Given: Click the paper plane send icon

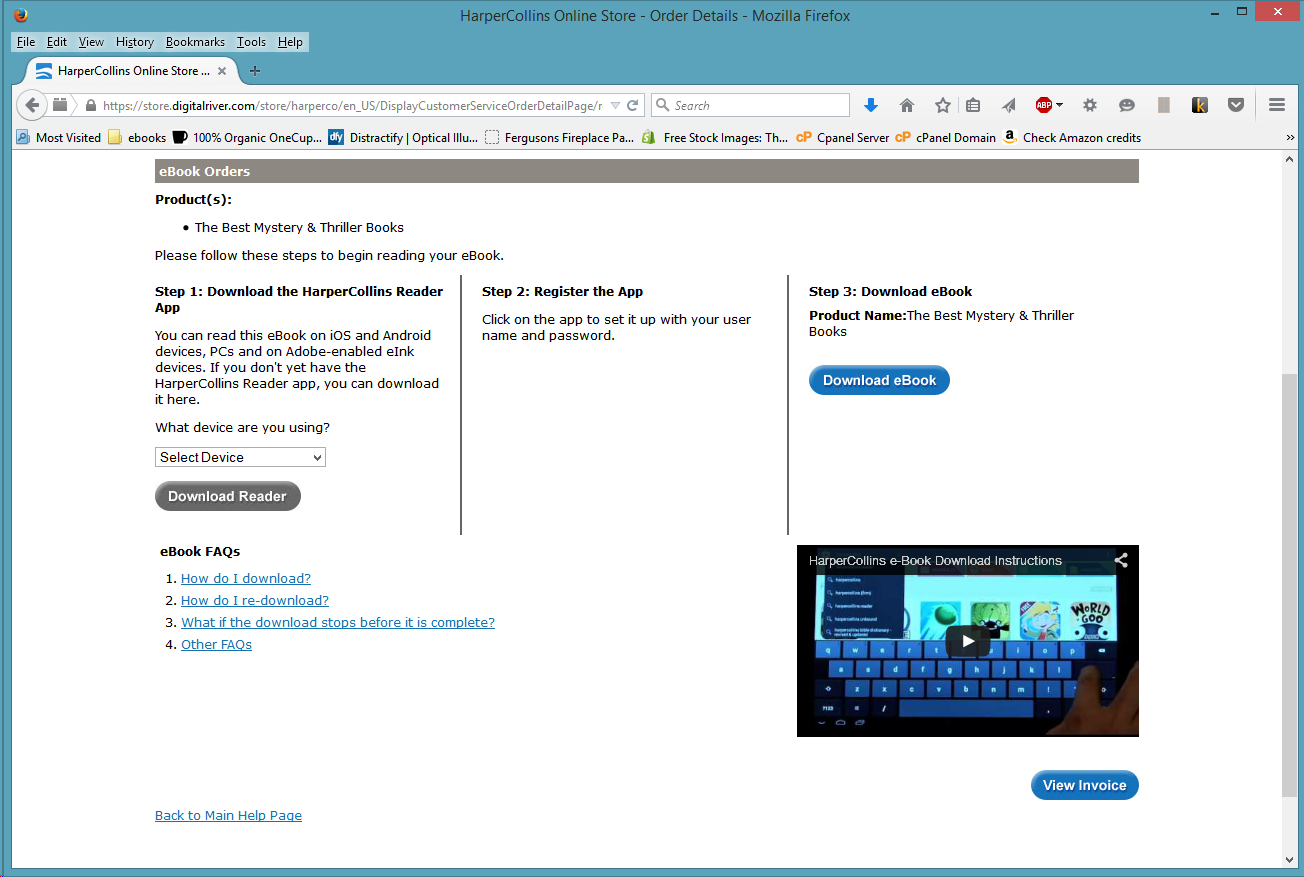Looking at the screenshot, I should 1009,105.
